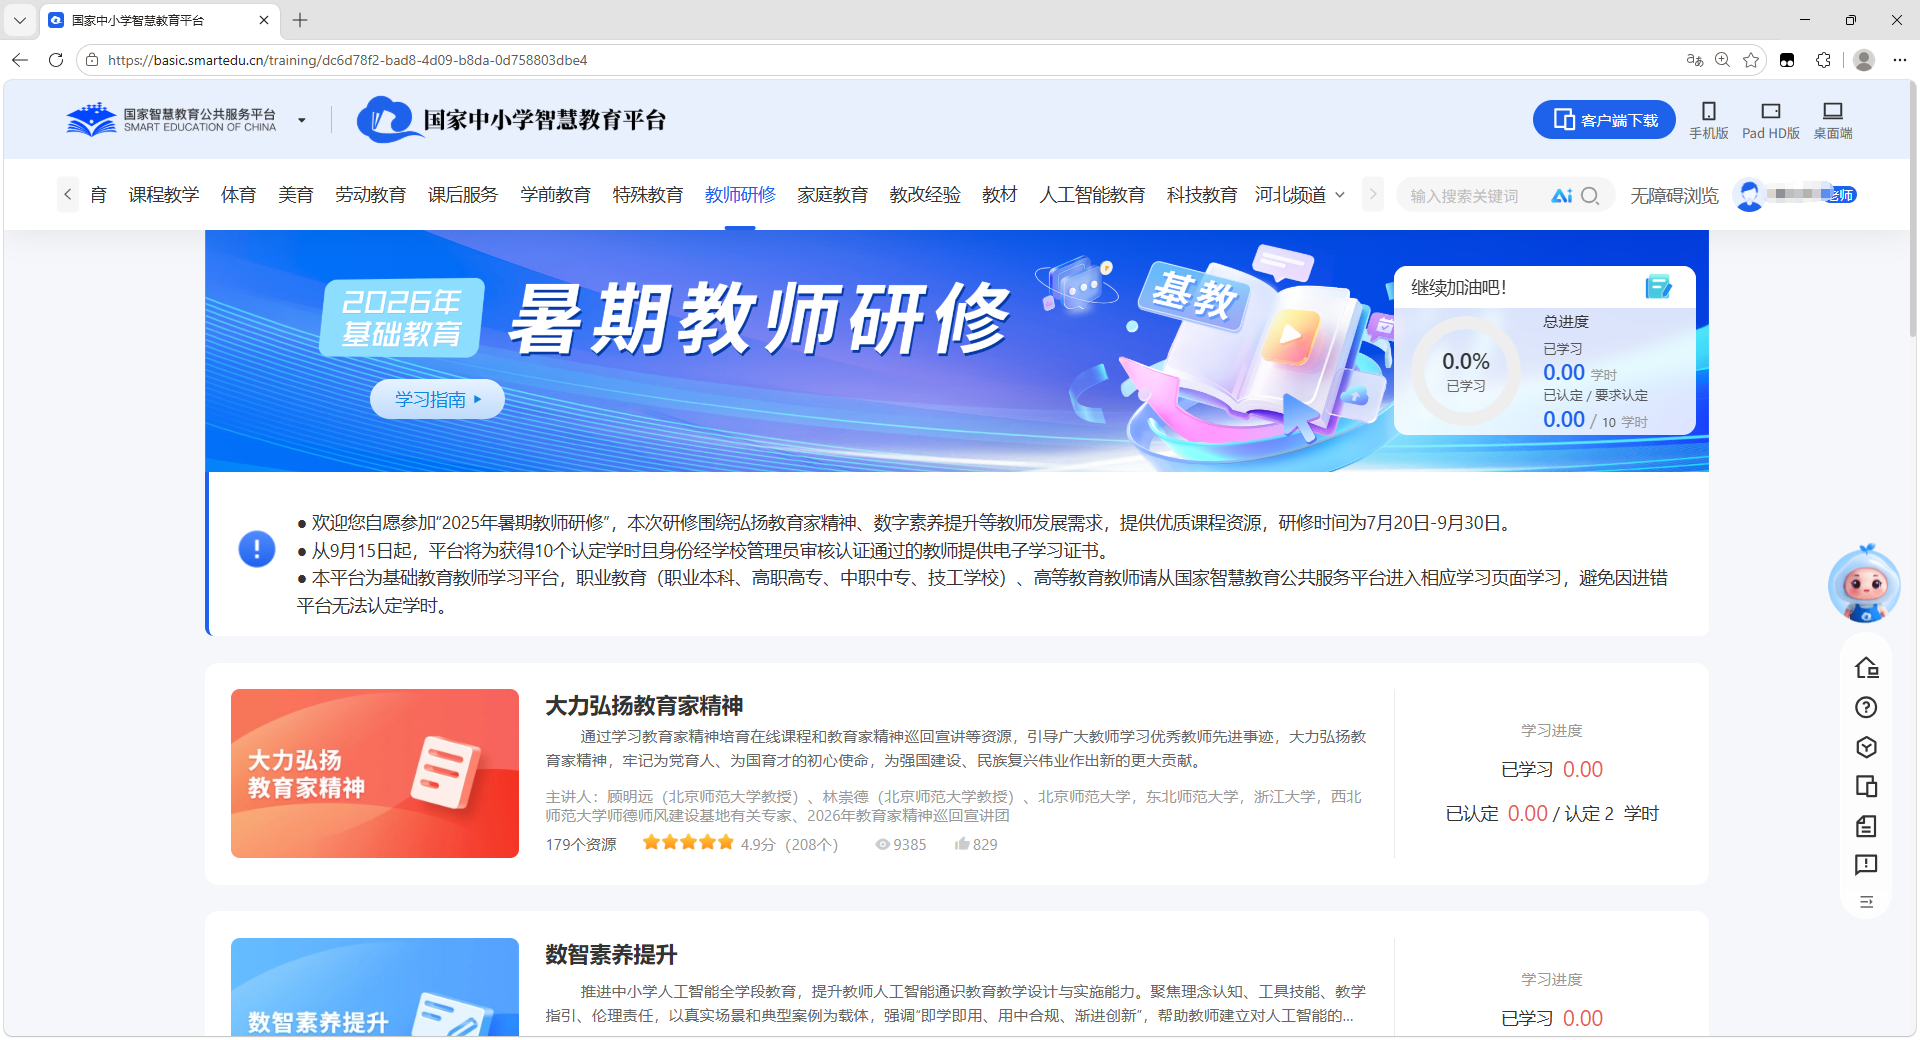This screenshot has width=1920, height=1040.
Task: Click the 无障碍浏览 link
Action: [x=1674, y=196]
